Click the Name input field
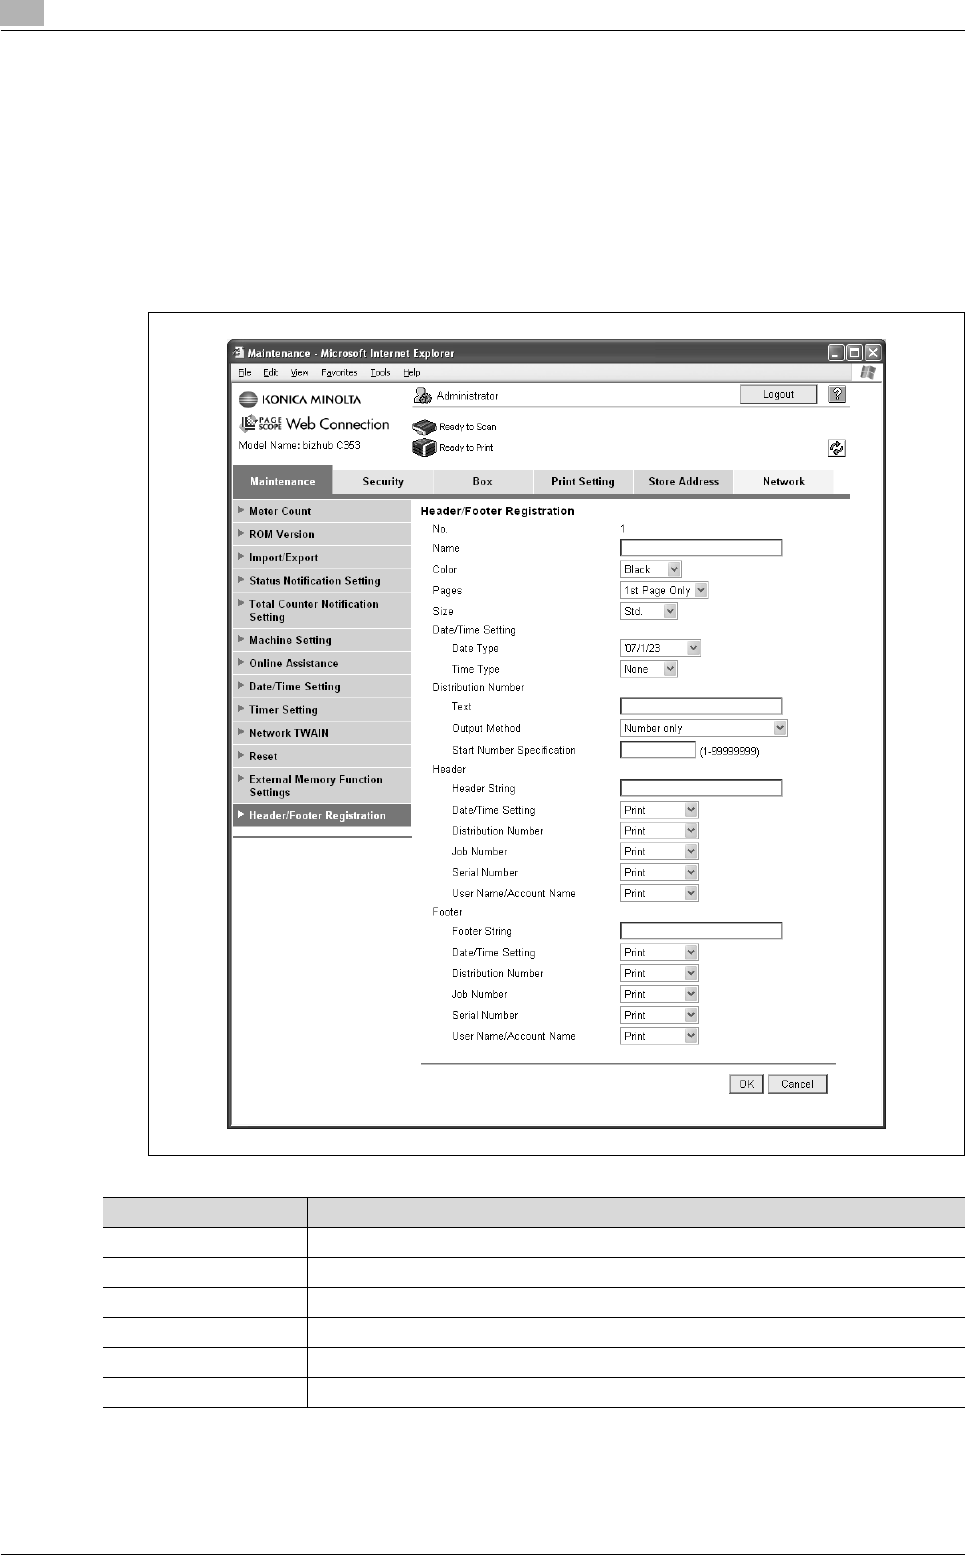965x1555 pixels. click(x=701, y=548)
